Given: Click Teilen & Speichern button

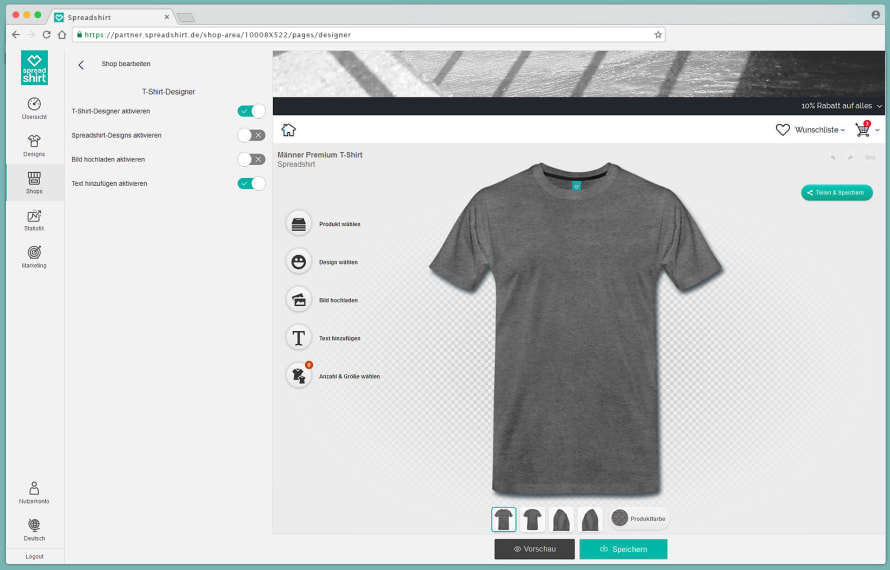Looking at the screenshot, I should click(x=837, y=192).
